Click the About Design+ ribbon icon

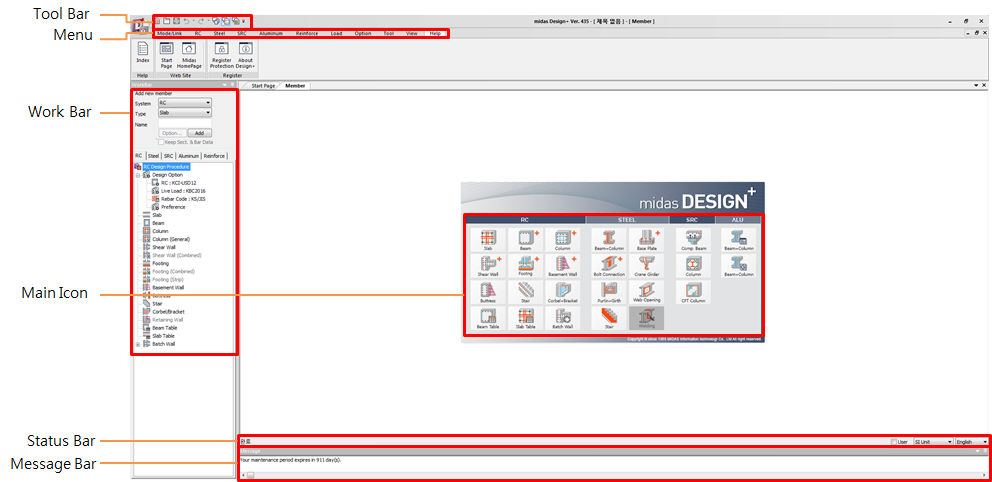tap(245, 54)
